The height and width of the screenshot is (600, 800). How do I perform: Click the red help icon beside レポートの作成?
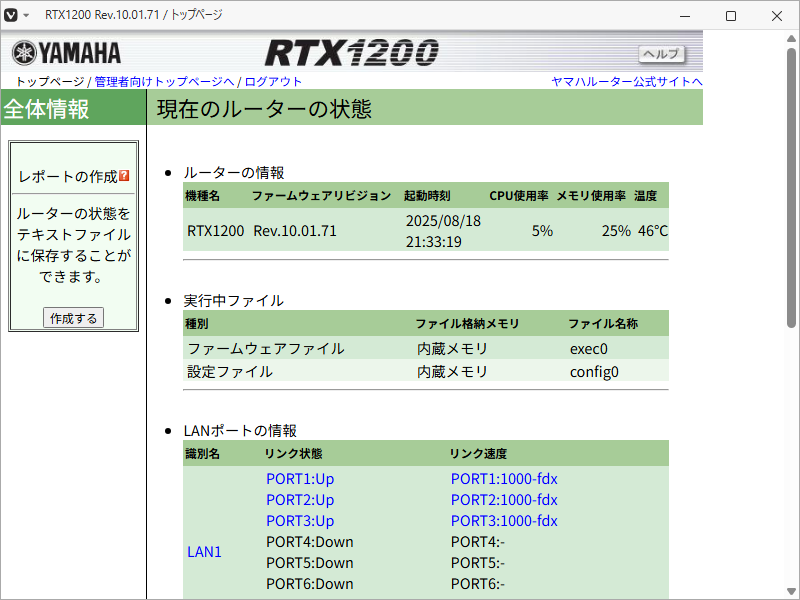[124, 176]
